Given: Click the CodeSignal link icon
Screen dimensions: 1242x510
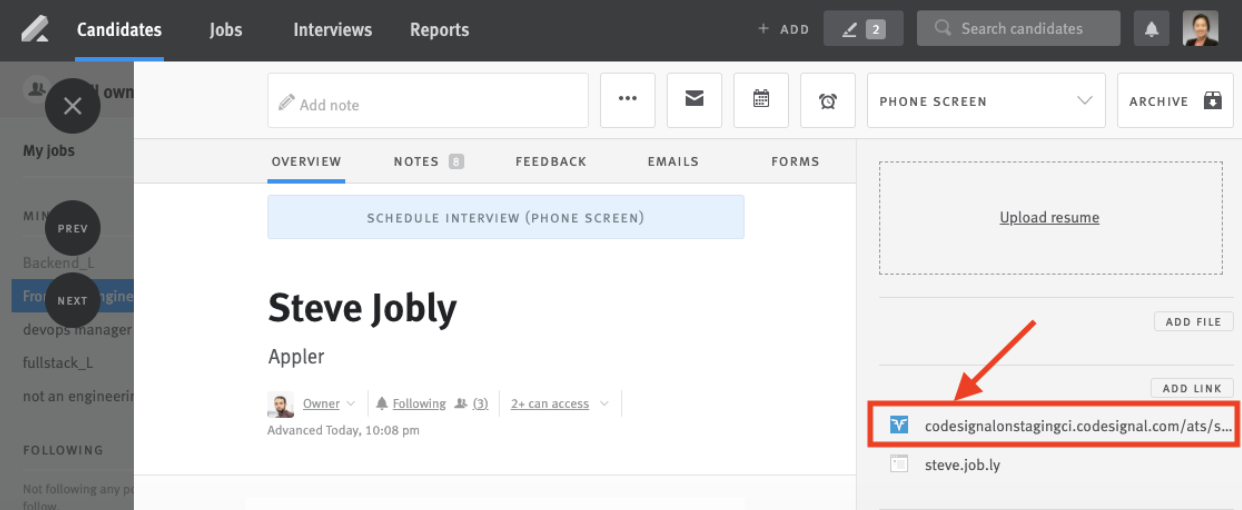Looking at the screenshot, I should [x=899, y=425].
